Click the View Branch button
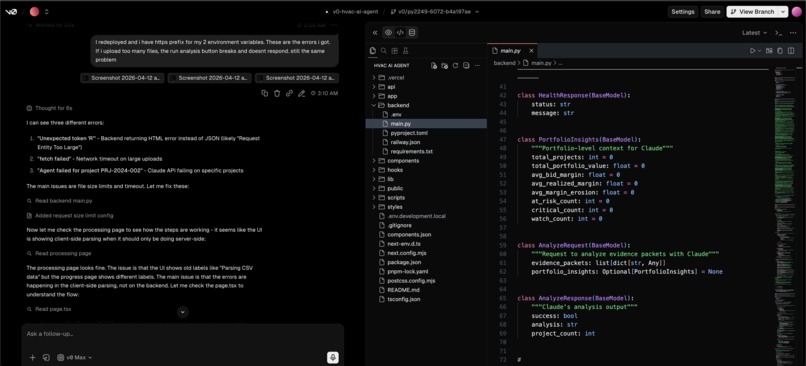806x366 pixels. click(x=752, y=11)
